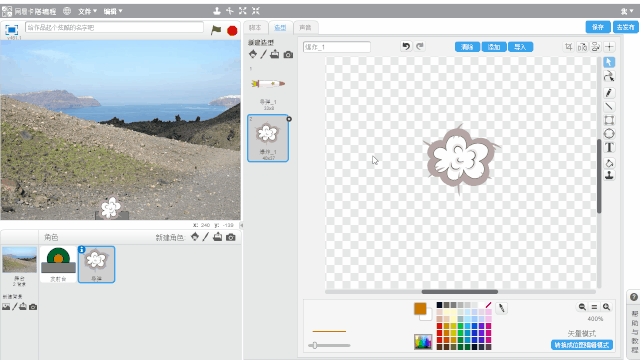Click the red stop button
The height and width of the screenshot is (360, 640).
232,31
